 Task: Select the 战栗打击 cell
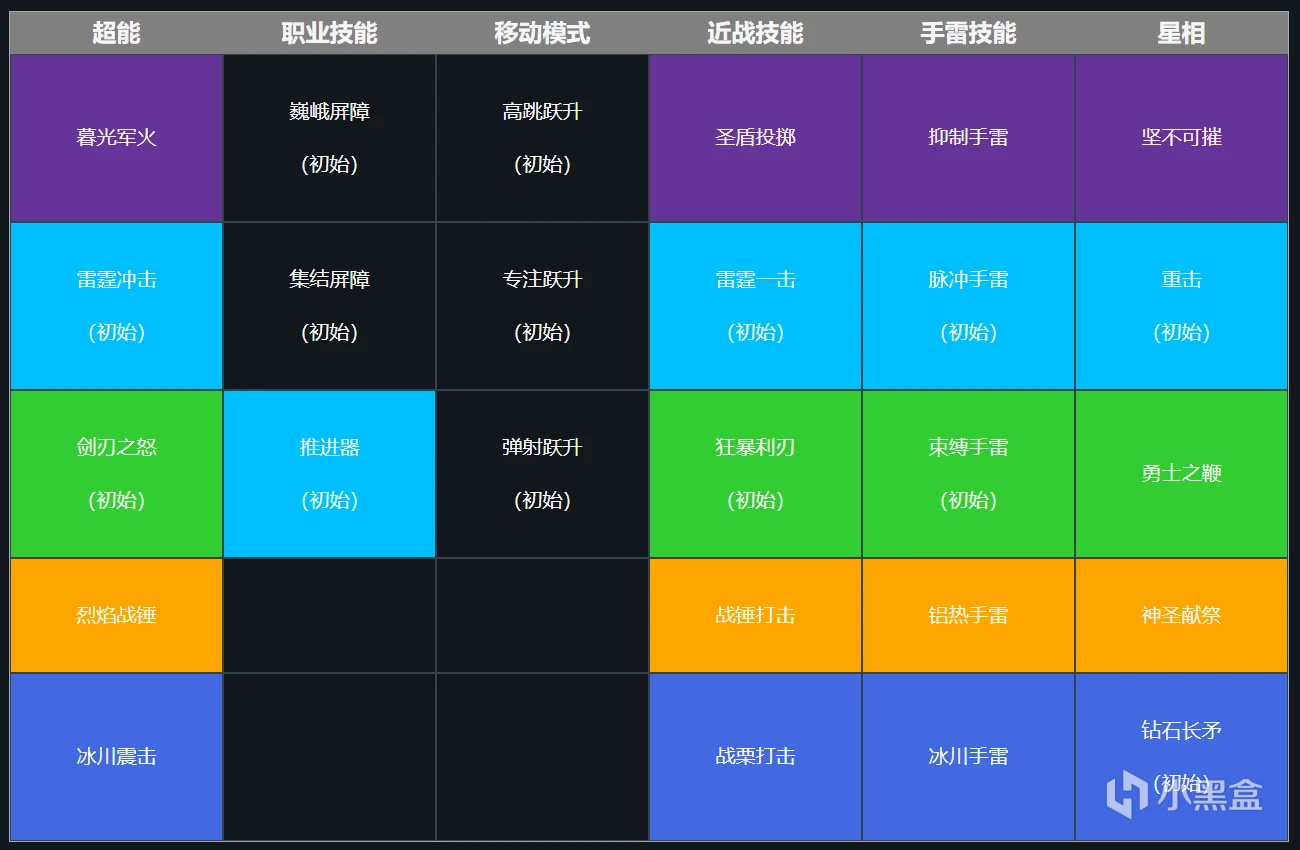coord(755,757)
